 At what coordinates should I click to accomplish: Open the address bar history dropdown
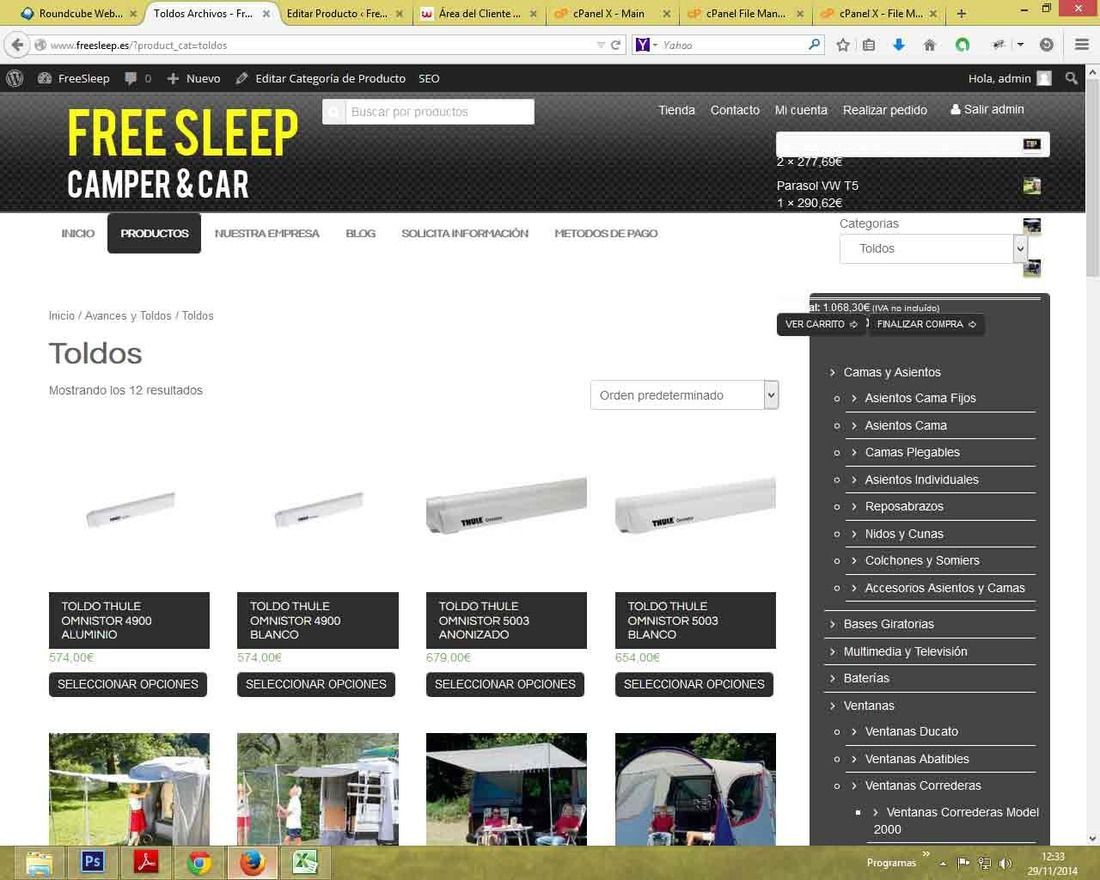(601, 45)
